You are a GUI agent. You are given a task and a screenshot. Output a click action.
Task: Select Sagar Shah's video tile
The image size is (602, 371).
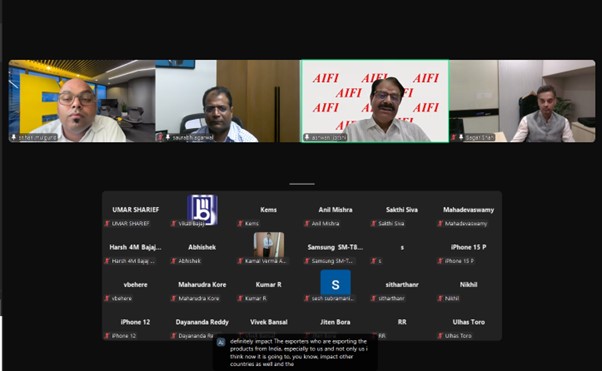(523, 101)
